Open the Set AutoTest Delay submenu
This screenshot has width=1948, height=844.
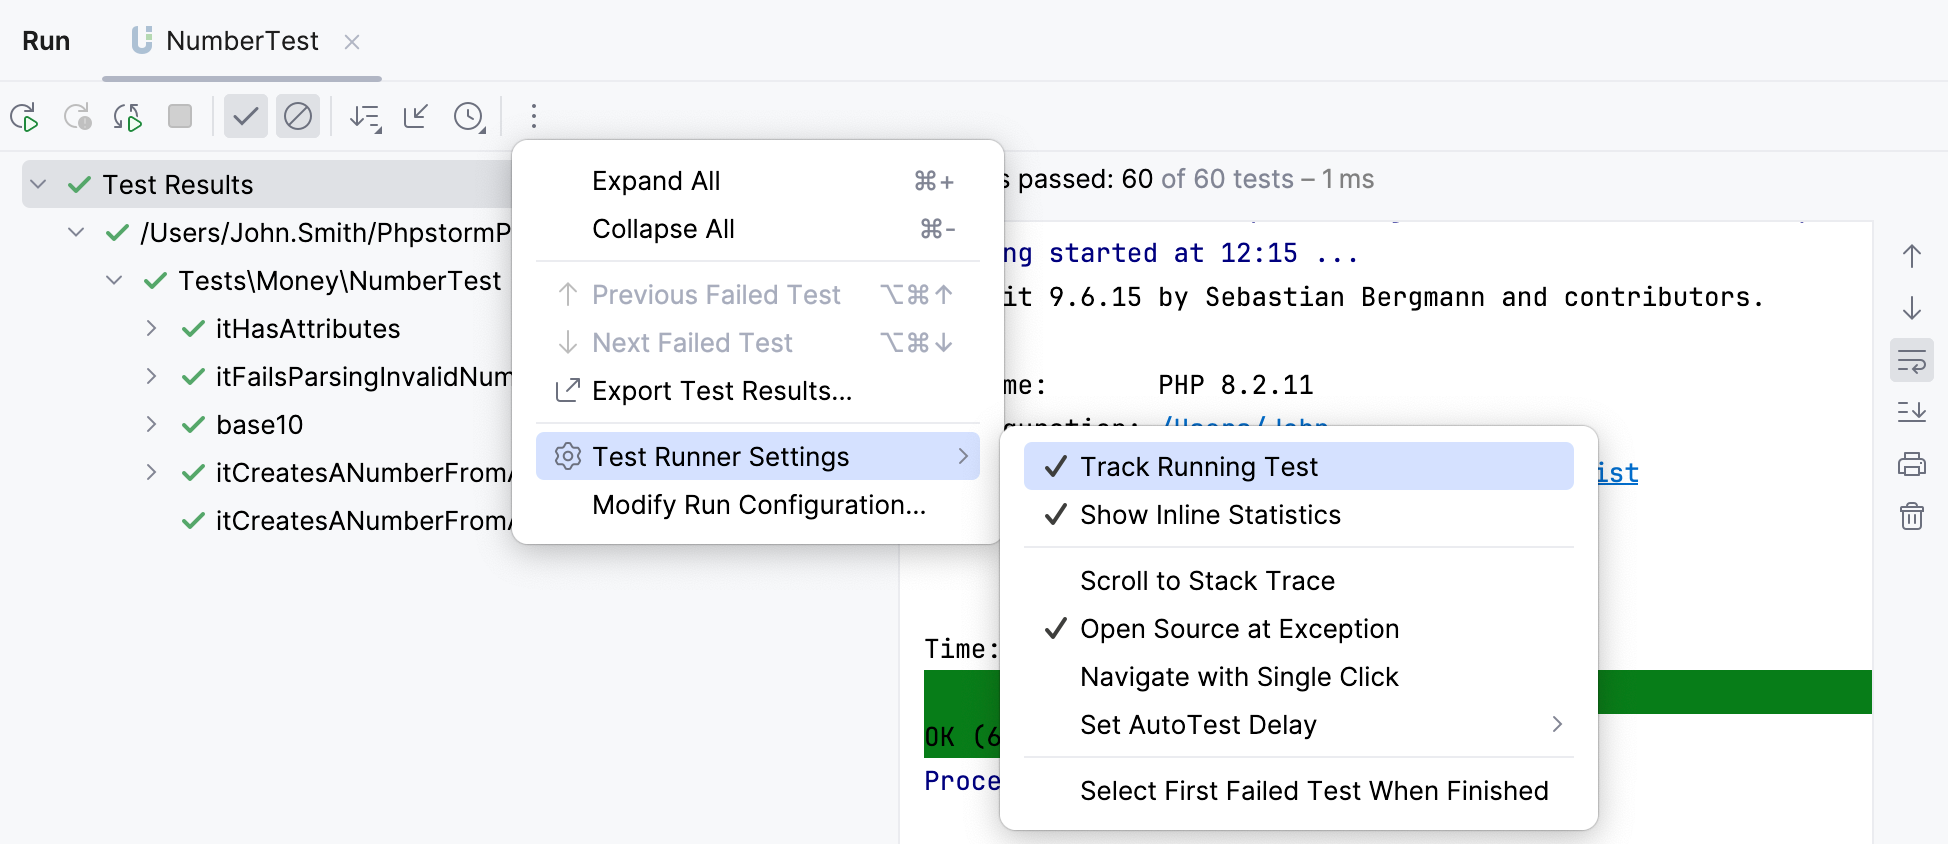(x=1198, y=724)
